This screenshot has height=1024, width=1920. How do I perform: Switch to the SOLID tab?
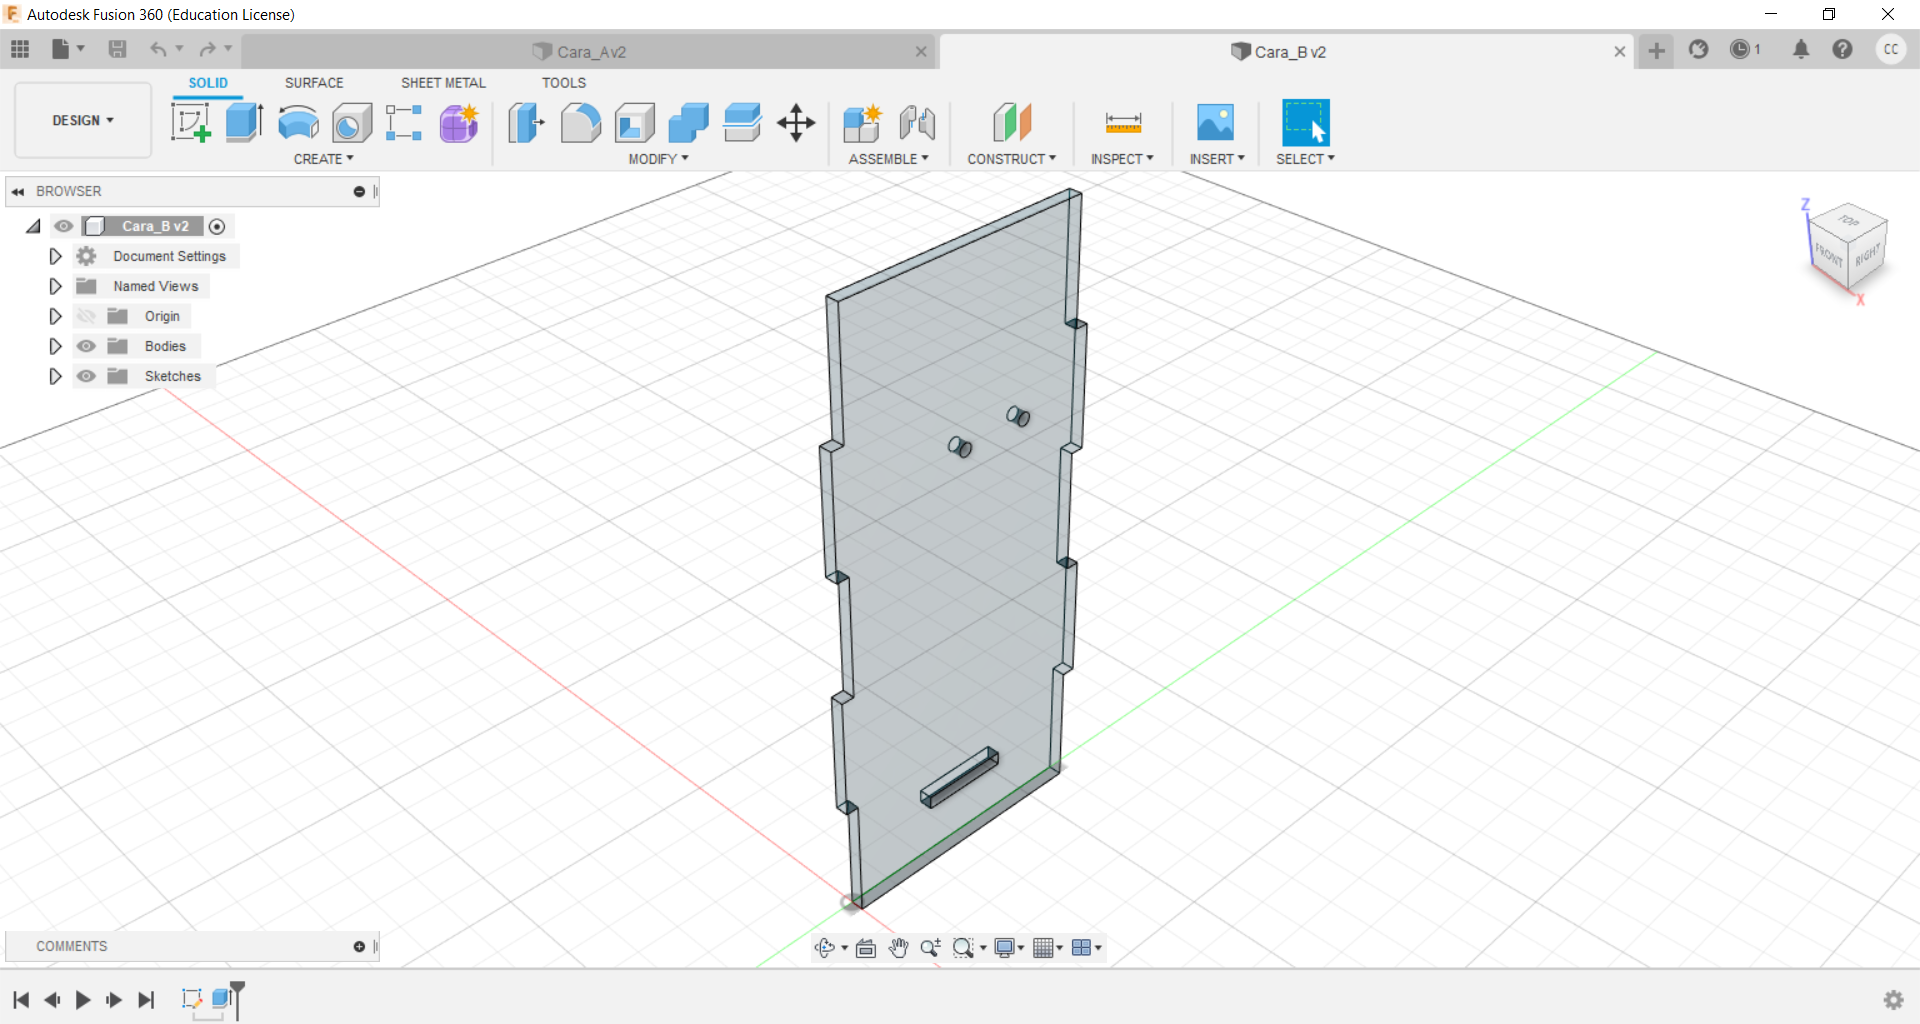tap(208, 83)
